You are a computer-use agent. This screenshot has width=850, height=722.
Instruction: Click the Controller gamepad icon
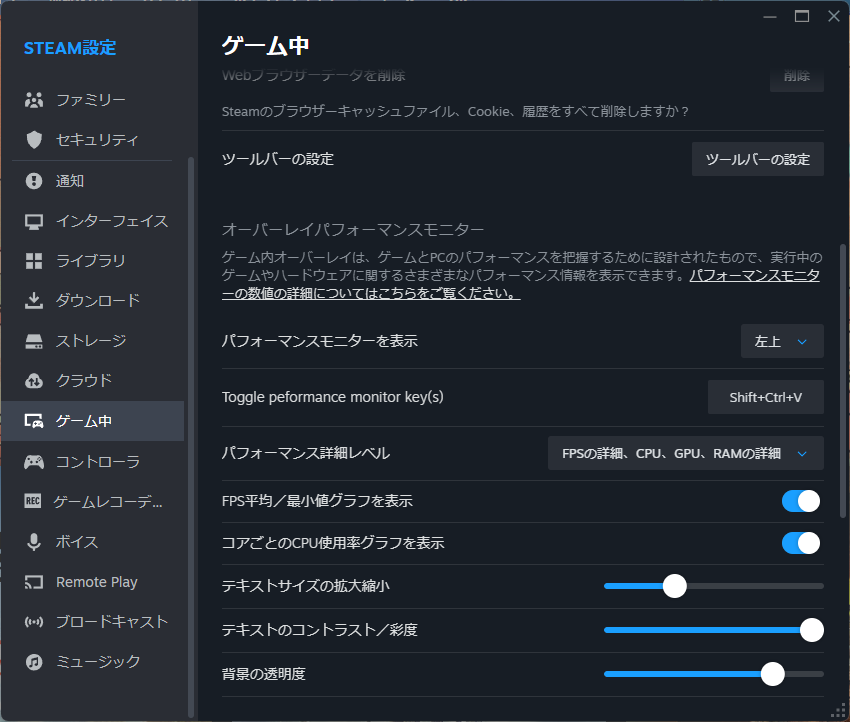click(x=34, y=462)
